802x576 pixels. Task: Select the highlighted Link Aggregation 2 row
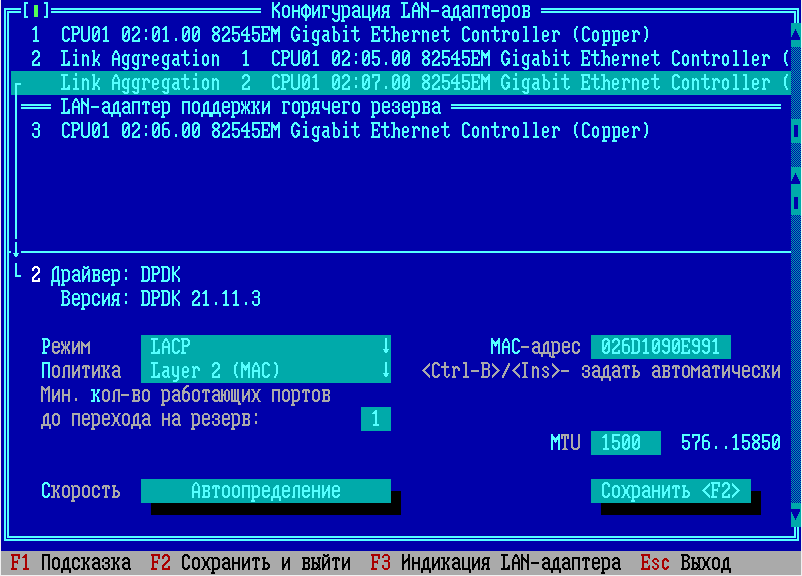(x=400, y=83)
